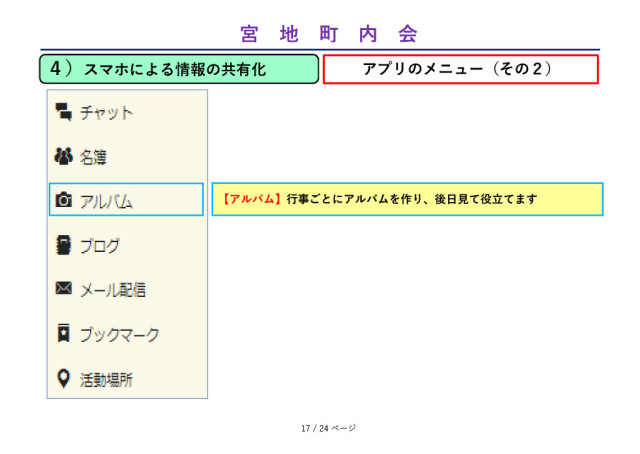The width and height of the screenshot is (640, 454).
Task: Choose the highlighted アルバム label
Action: pyautogui.click(x=106, y=201)
